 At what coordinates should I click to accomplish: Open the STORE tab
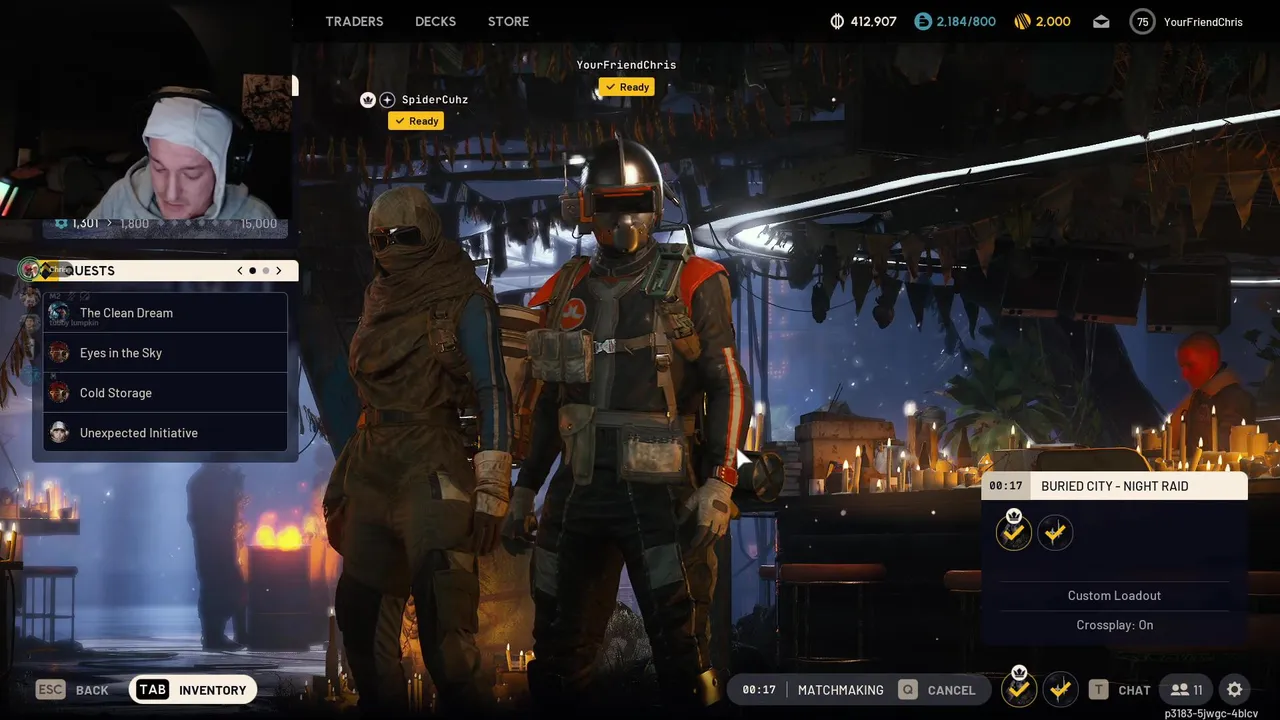pos(508,21)
